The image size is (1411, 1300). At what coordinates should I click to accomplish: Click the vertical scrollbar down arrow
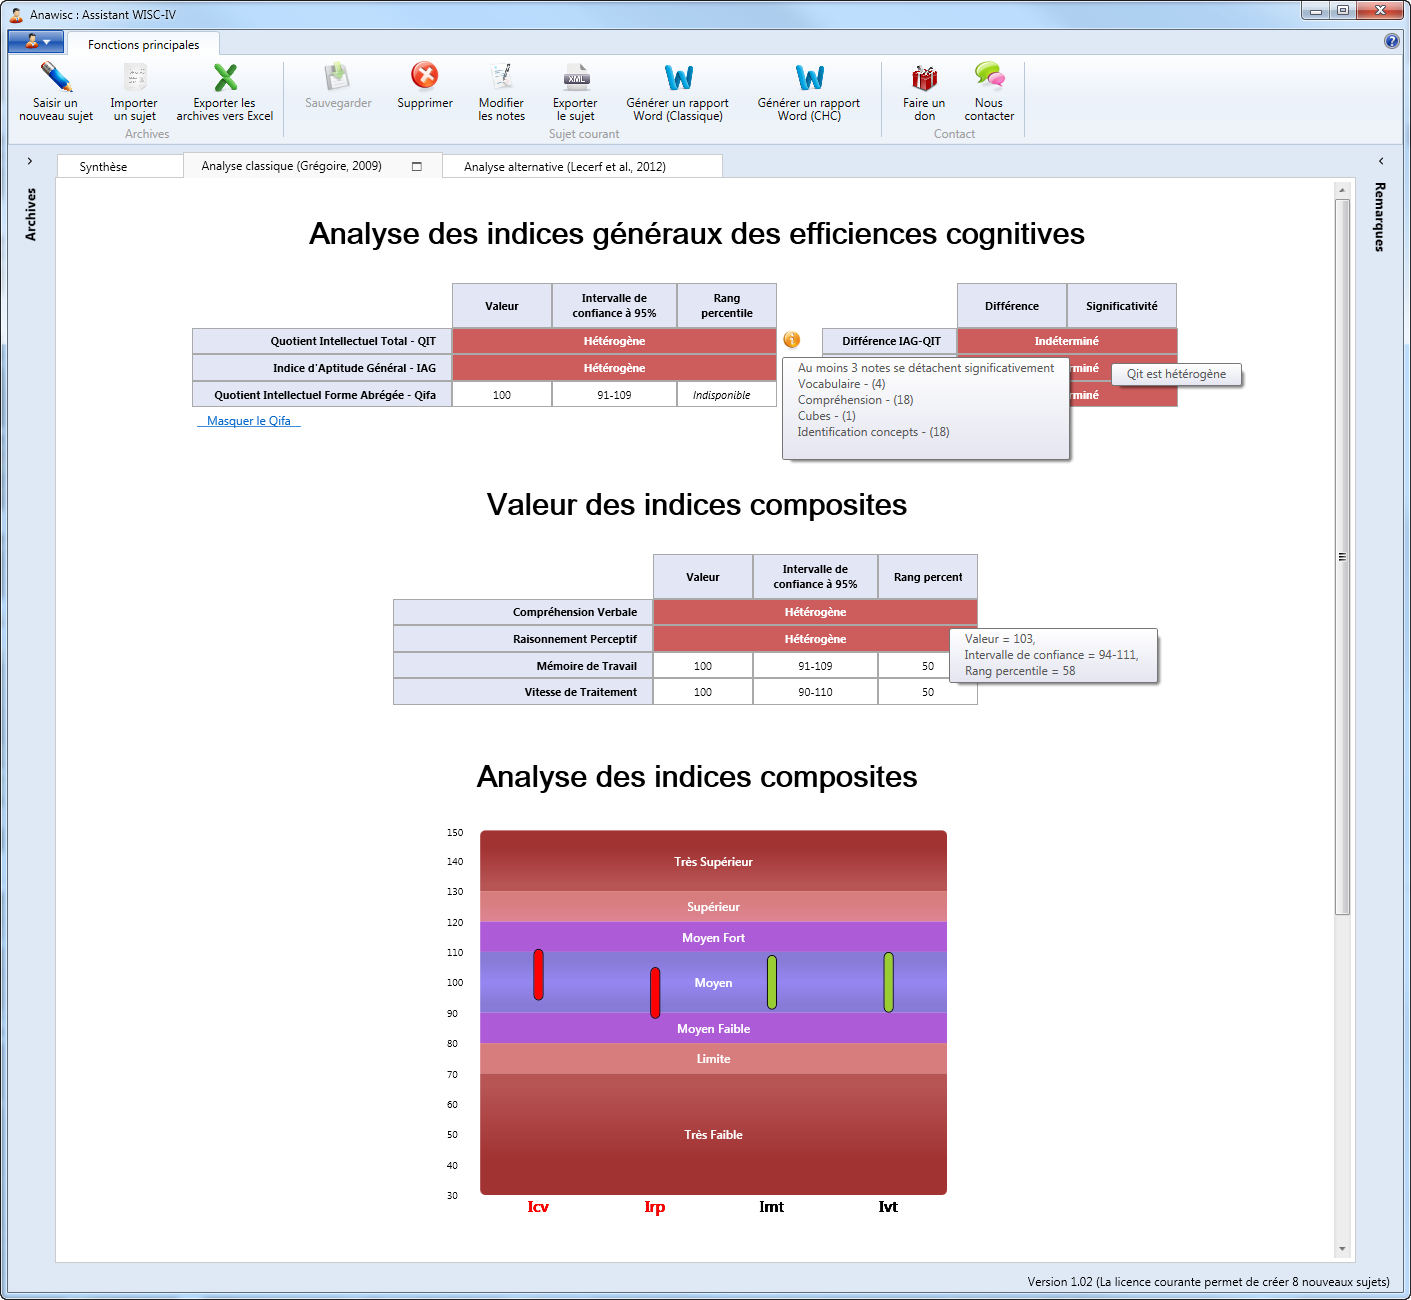[x=1342, y=1249]
